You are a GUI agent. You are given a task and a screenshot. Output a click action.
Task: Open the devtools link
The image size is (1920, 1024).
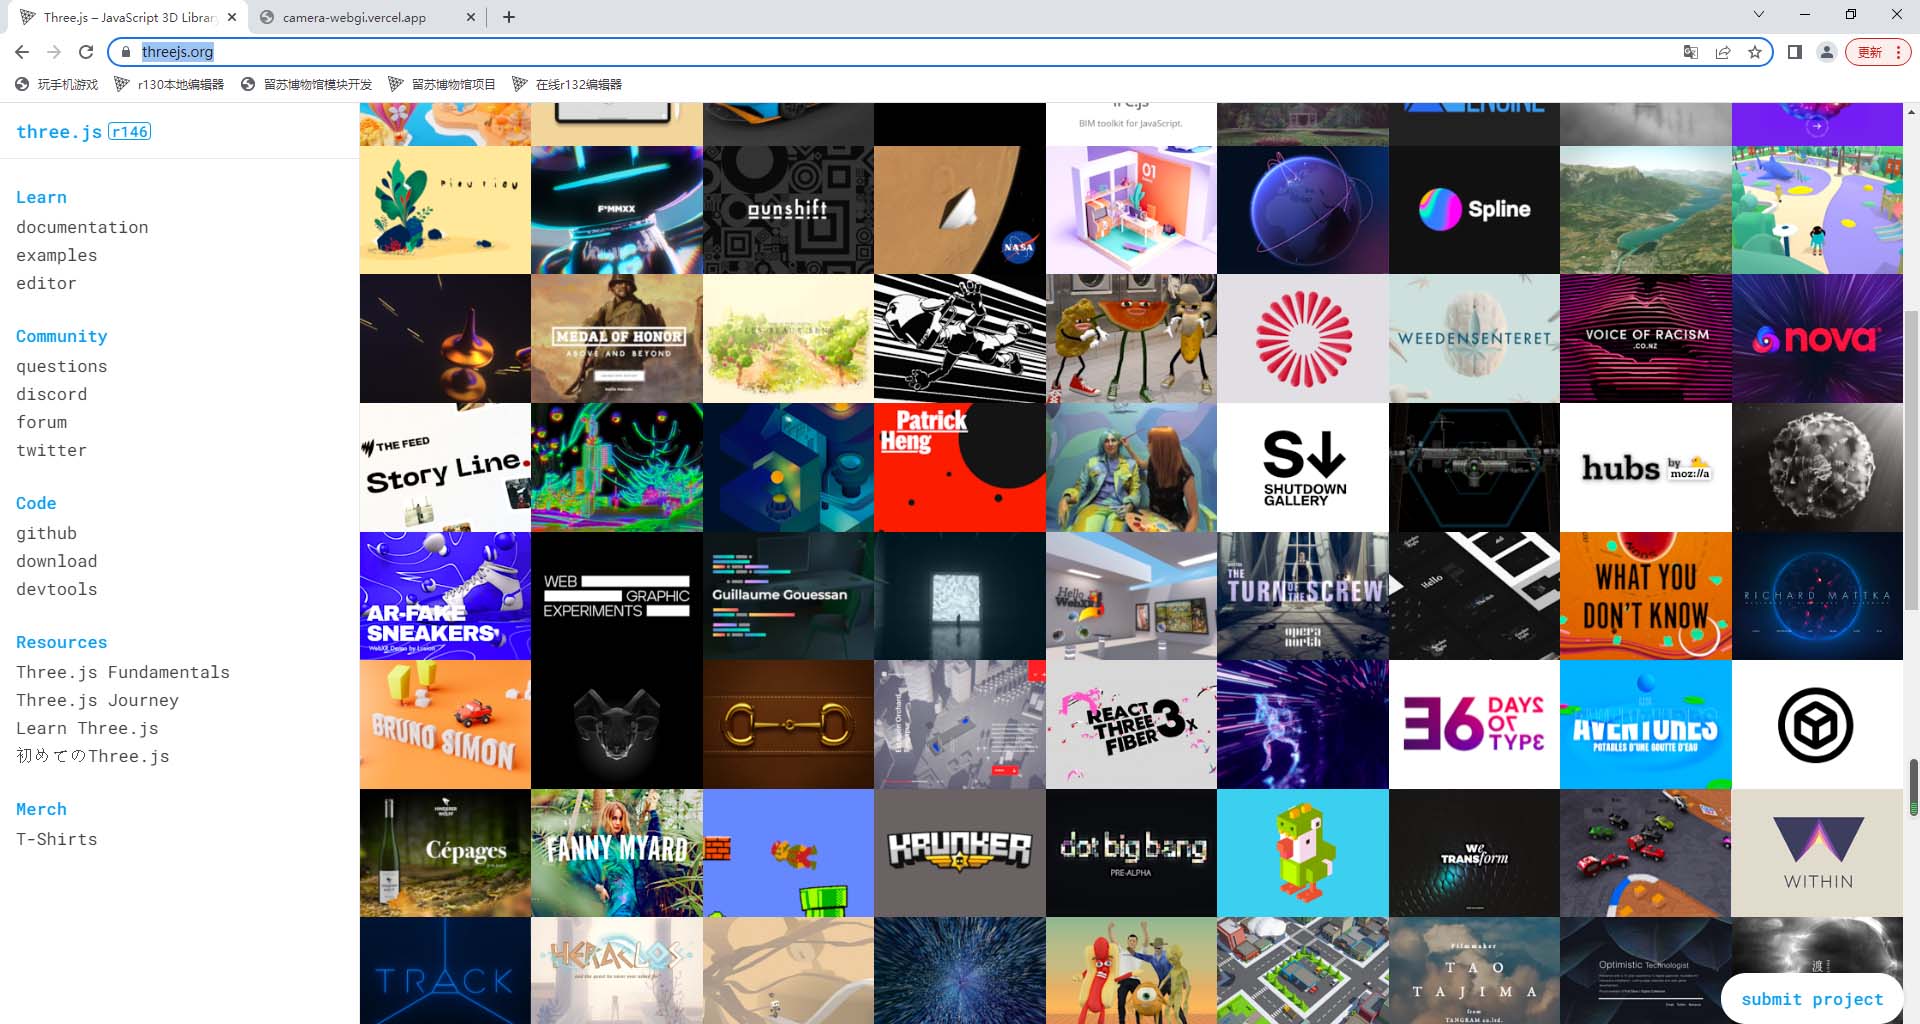tap(56, 589)
